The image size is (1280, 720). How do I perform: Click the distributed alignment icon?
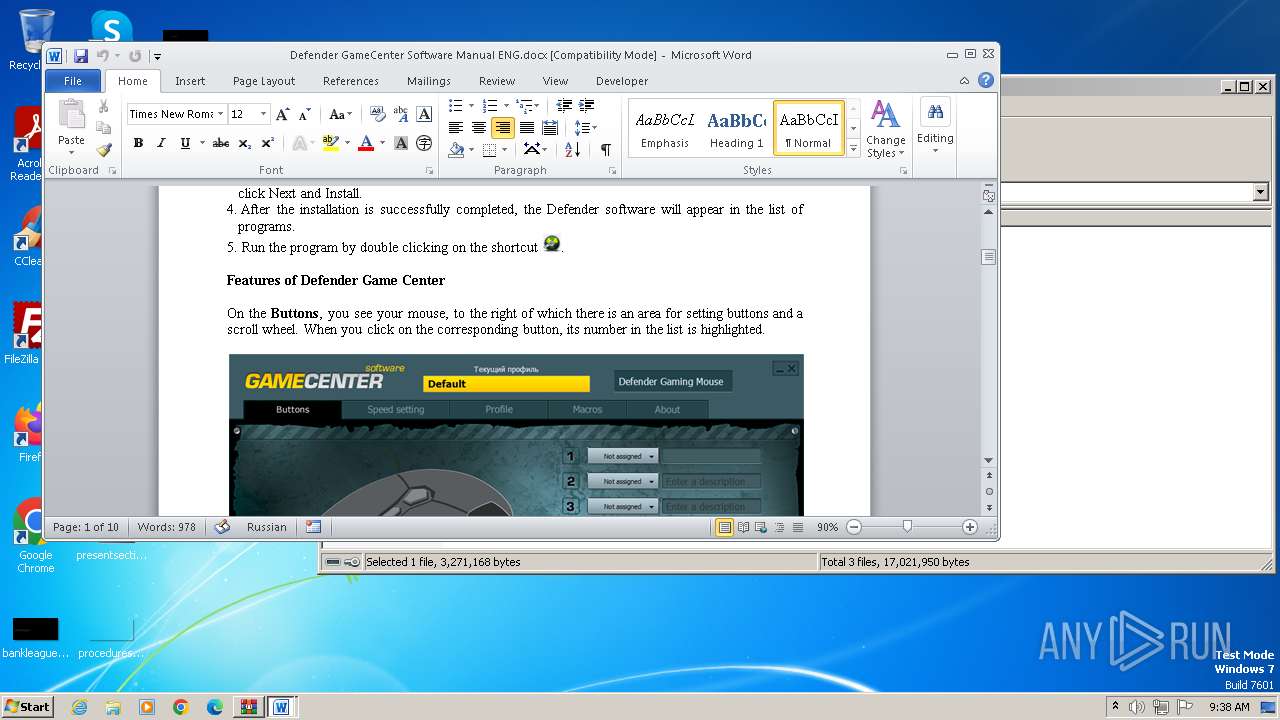pyautogui.click(x=550, y=127)
